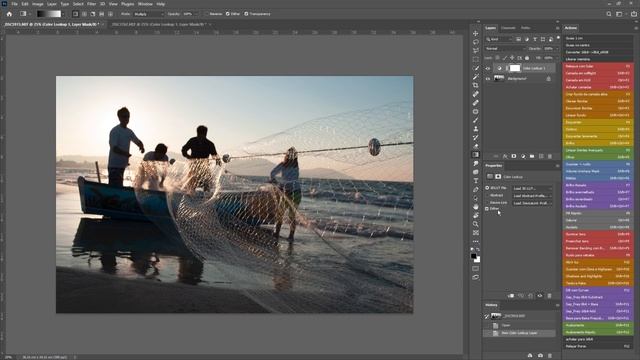Viewport: 640px width, 360px height.
Task: Select the Lasso tool
Action: pos(476,42)
